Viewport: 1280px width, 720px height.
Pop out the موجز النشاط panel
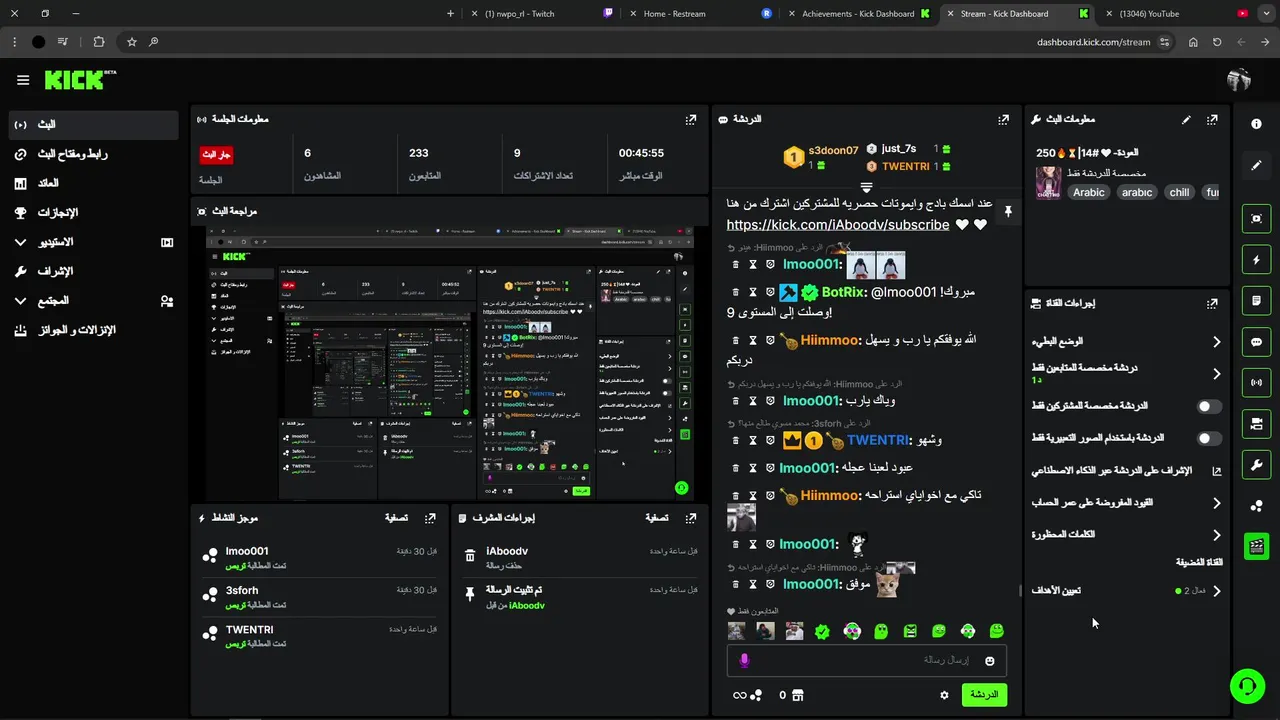point(430,518)
